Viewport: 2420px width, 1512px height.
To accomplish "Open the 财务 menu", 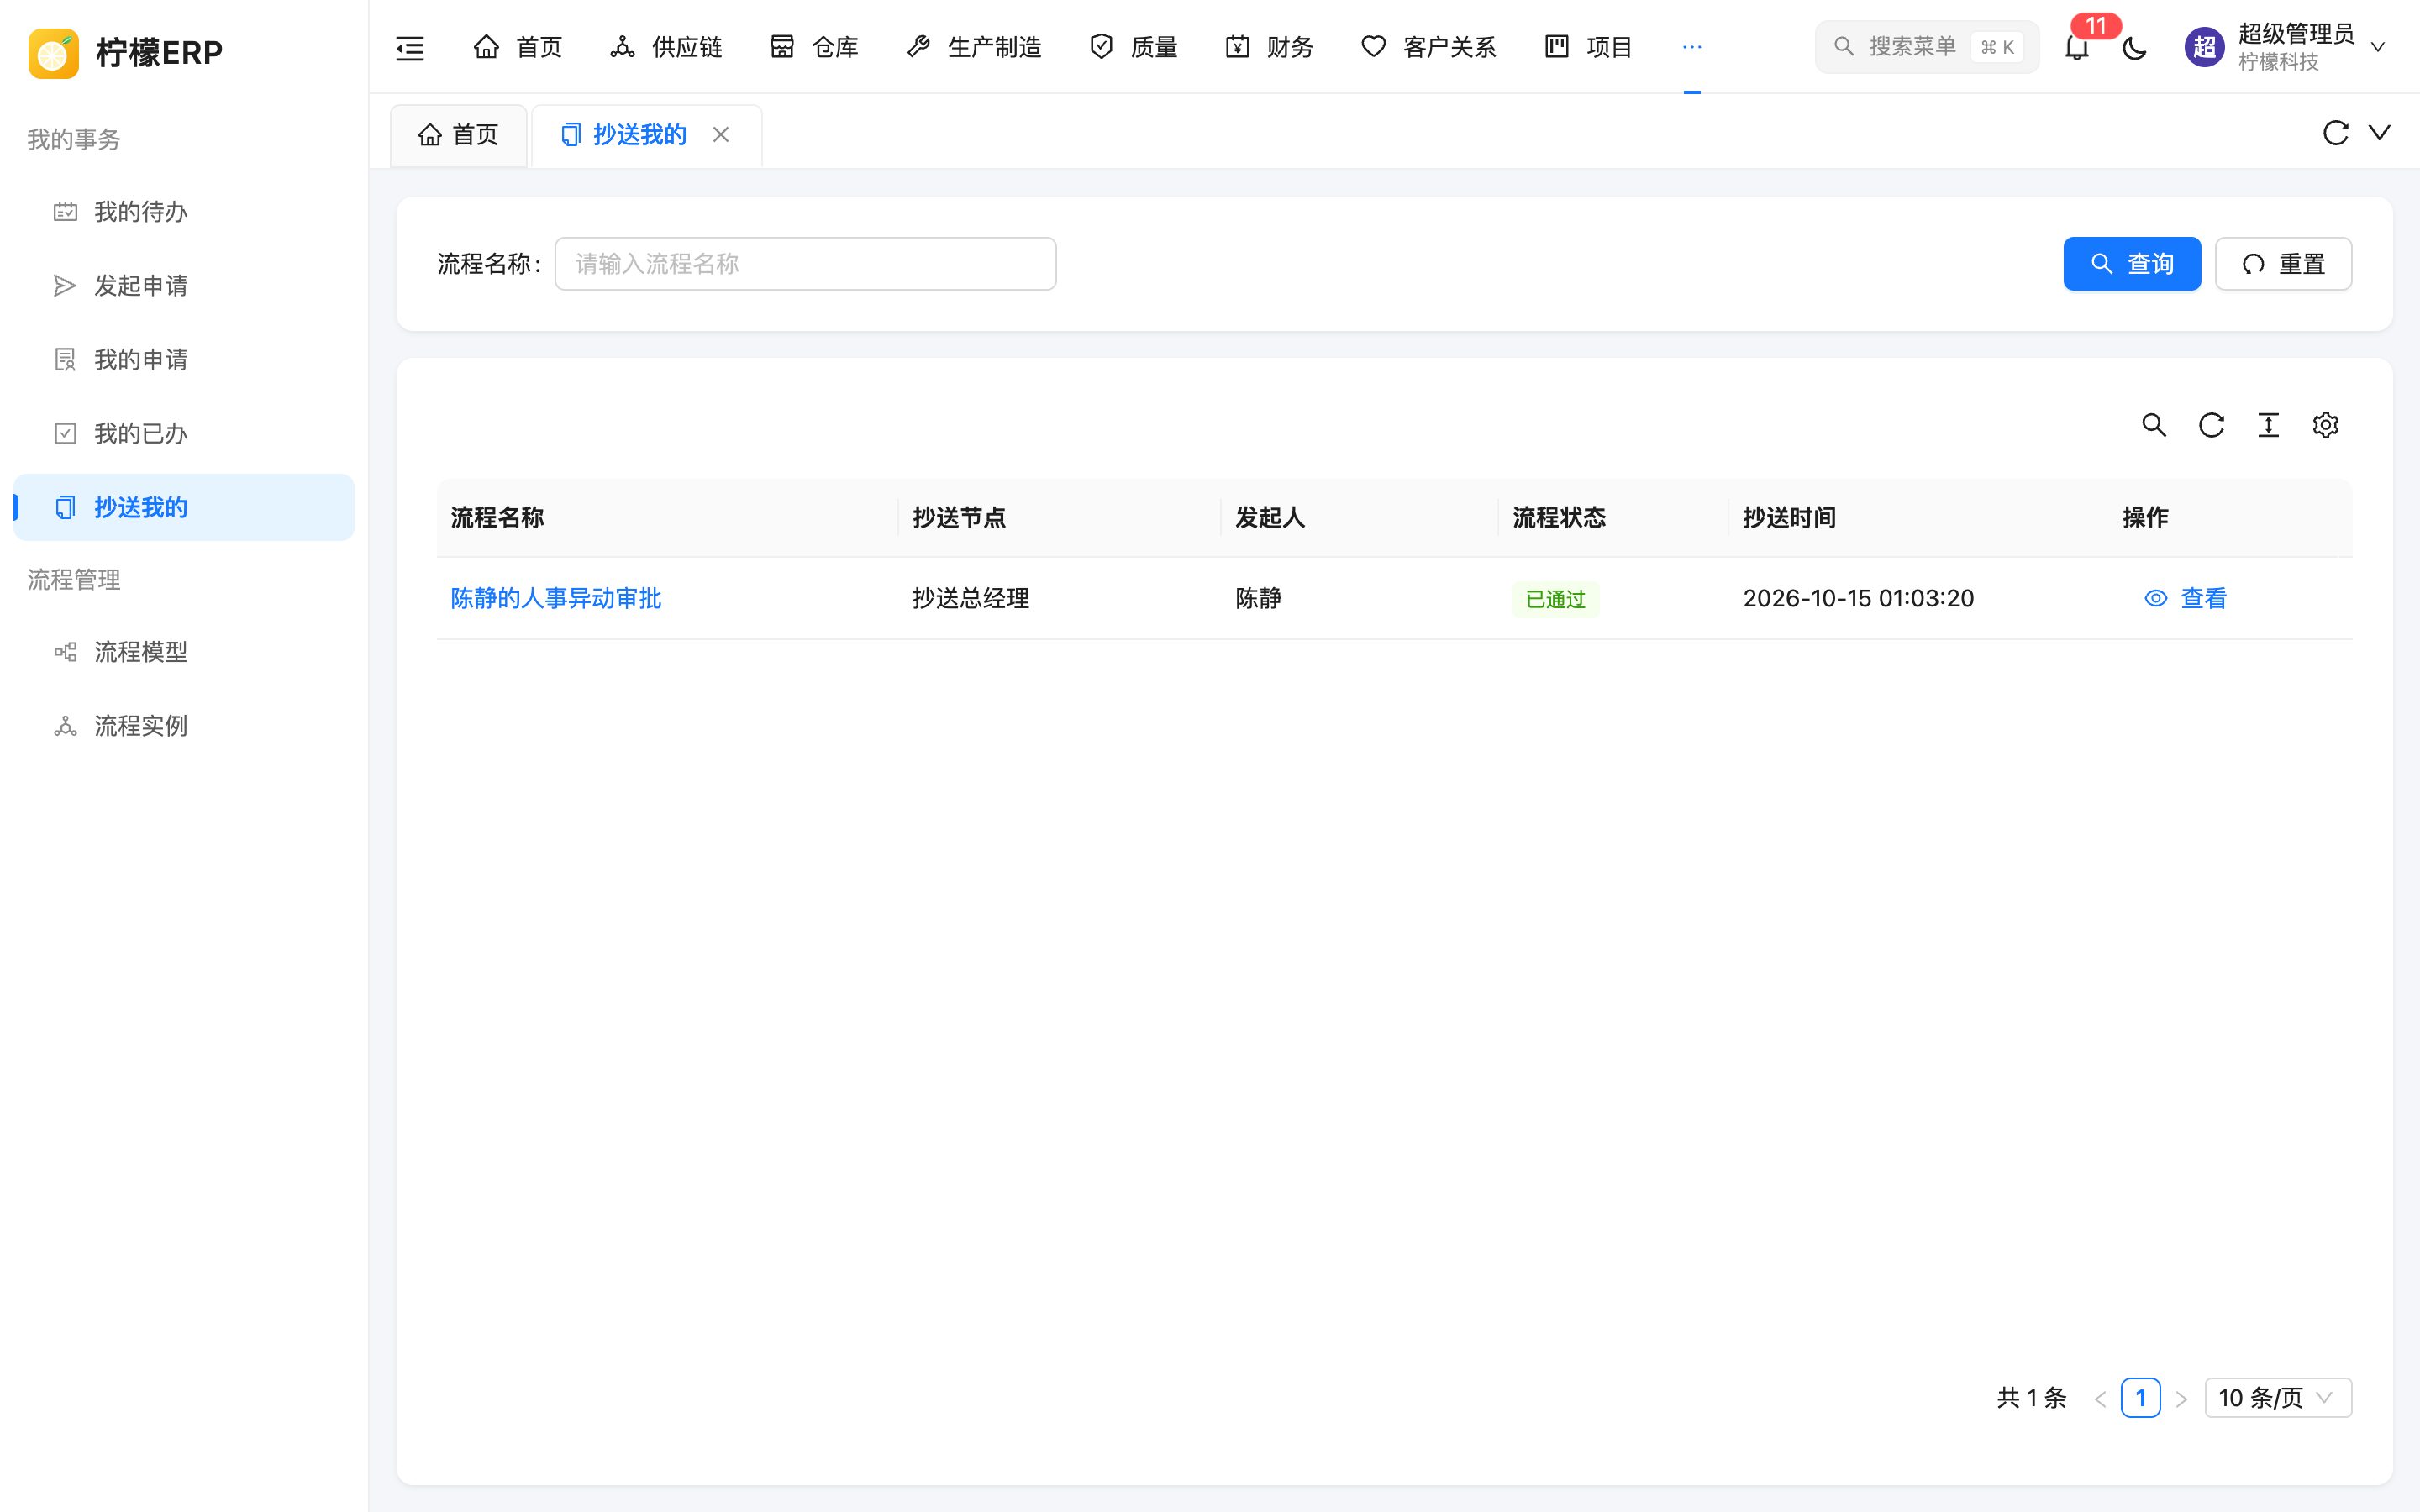I will 1269,47.
